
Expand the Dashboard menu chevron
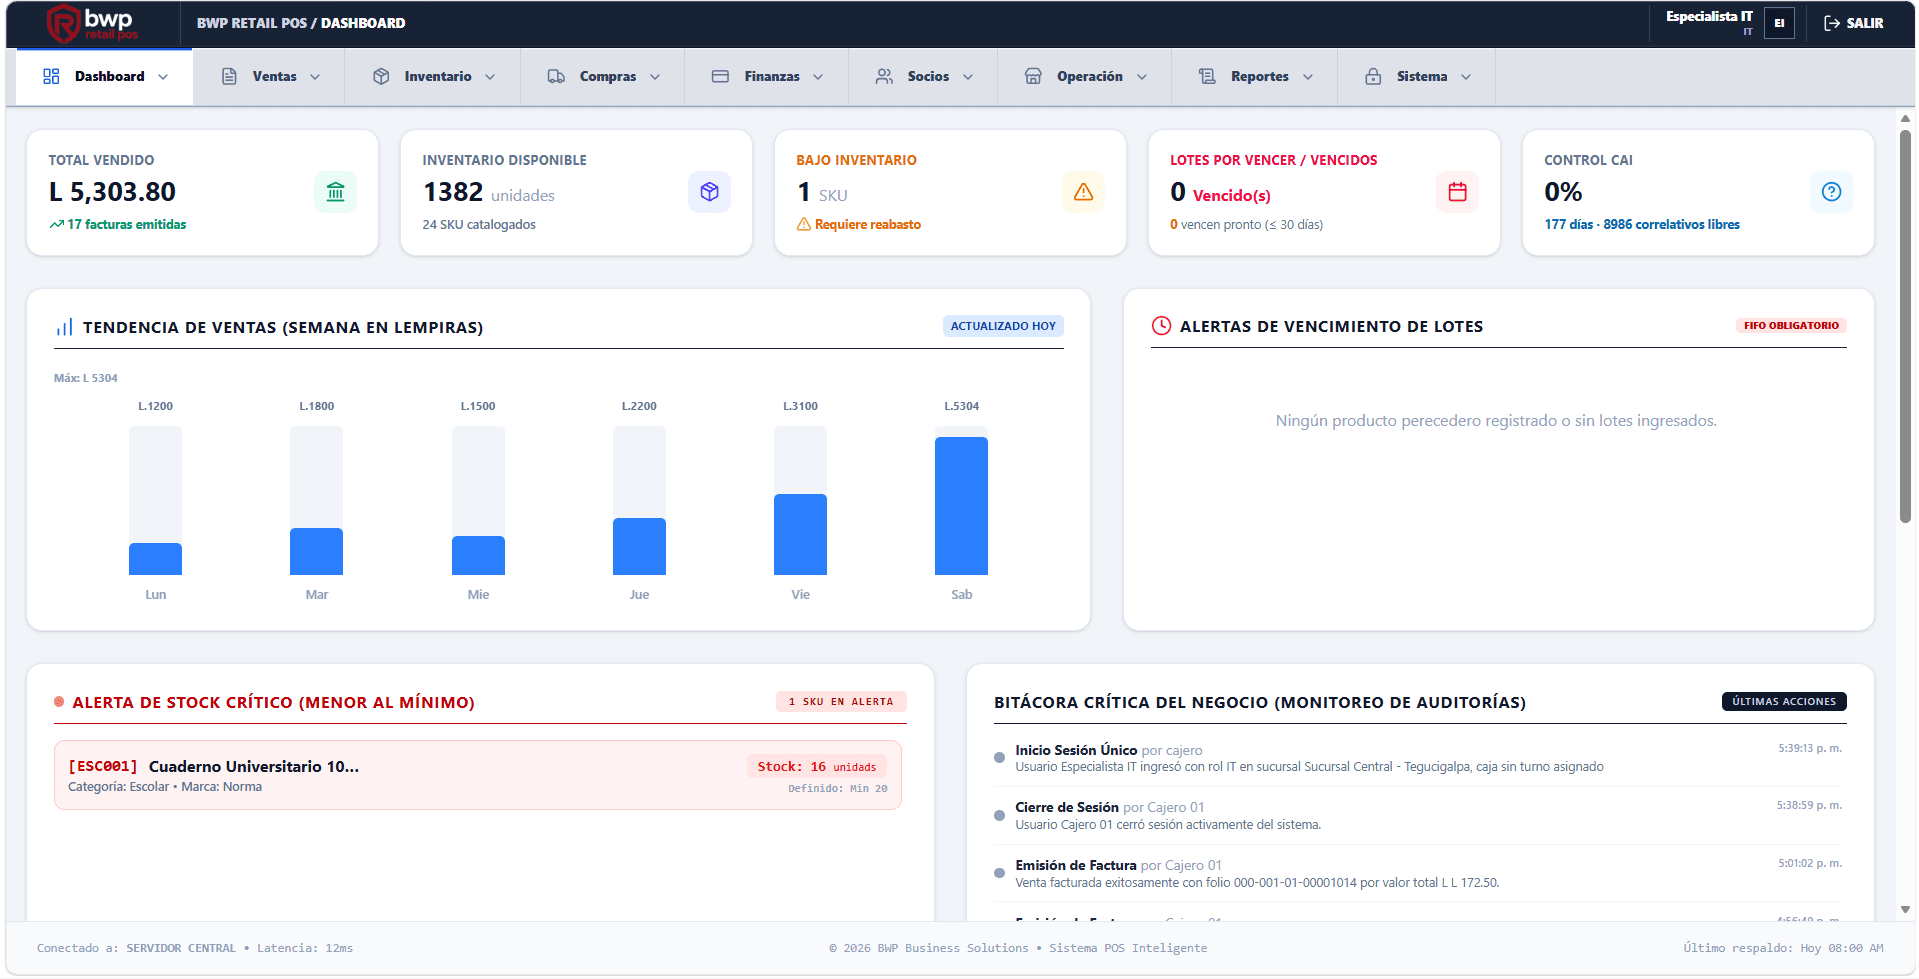(163, 77)
